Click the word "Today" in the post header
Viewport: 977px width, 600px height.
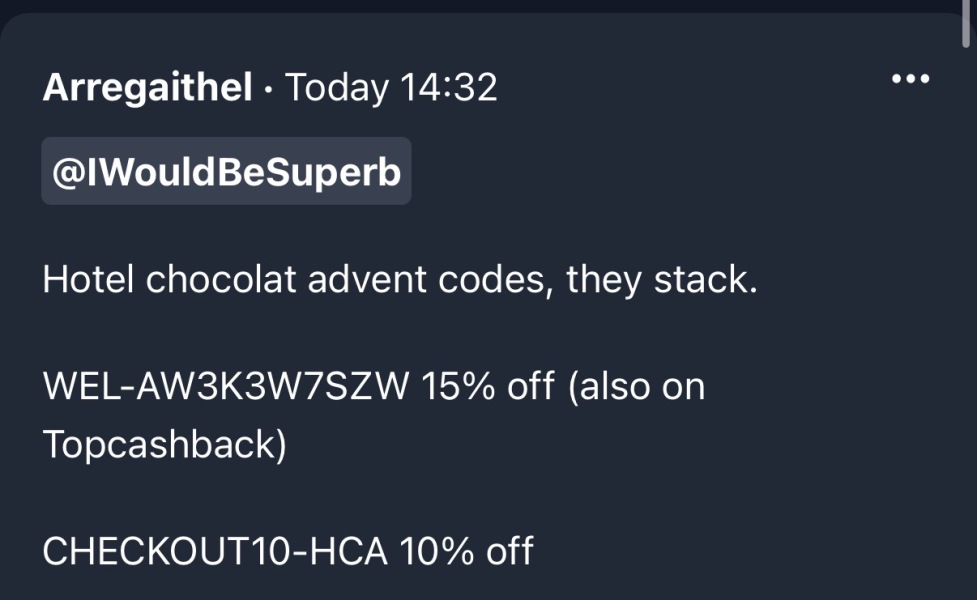click(337, 88)
